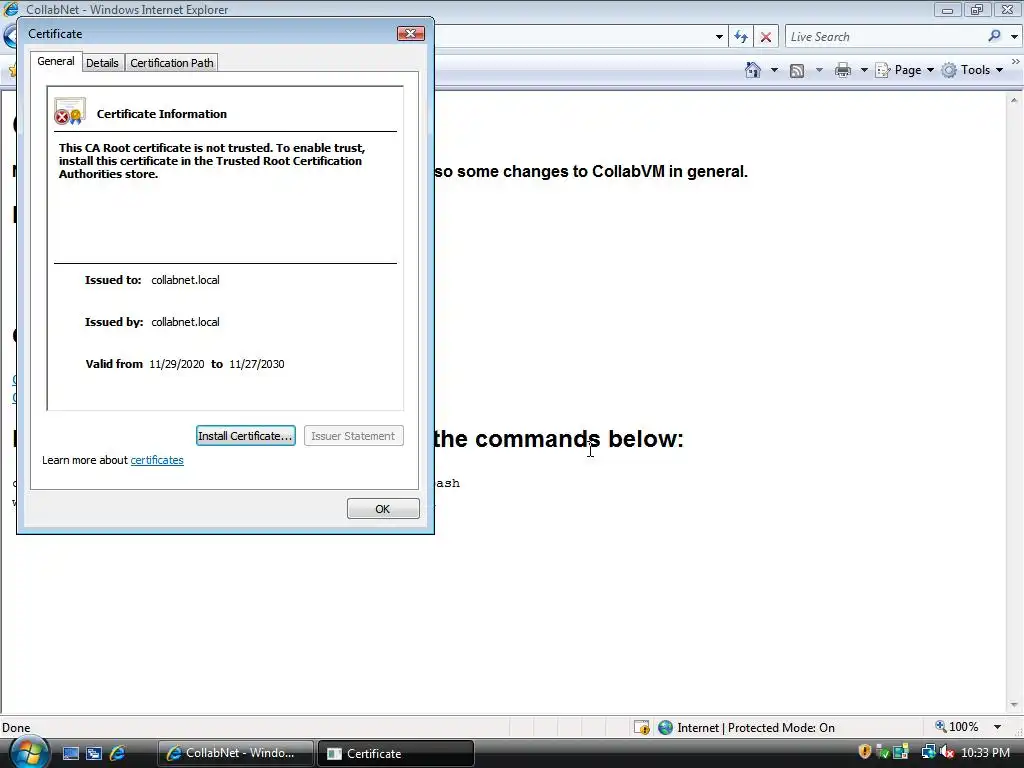The width and height of the screenshot is (1024, 768).
Task: Open the Windows Start orb
Action: point(28,752)
